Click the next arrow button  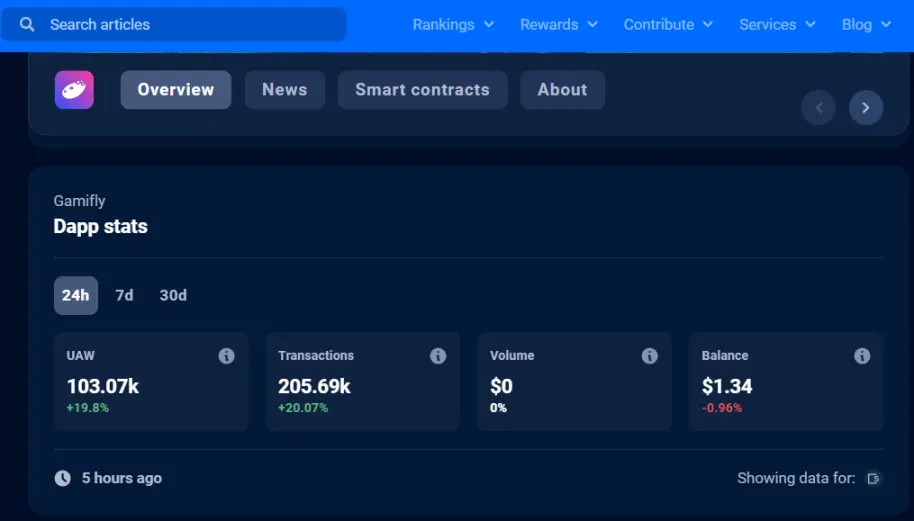866,107
